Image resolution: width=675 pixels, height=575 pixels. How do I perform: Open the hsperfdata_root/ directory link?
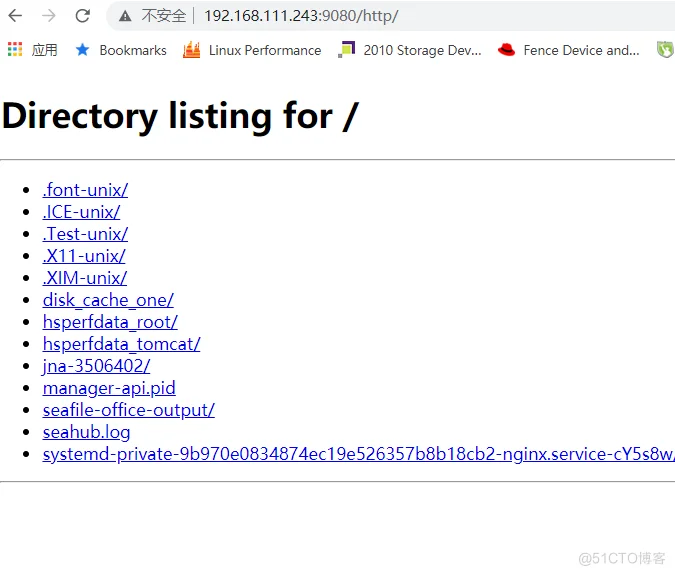(x=110, y=322)
